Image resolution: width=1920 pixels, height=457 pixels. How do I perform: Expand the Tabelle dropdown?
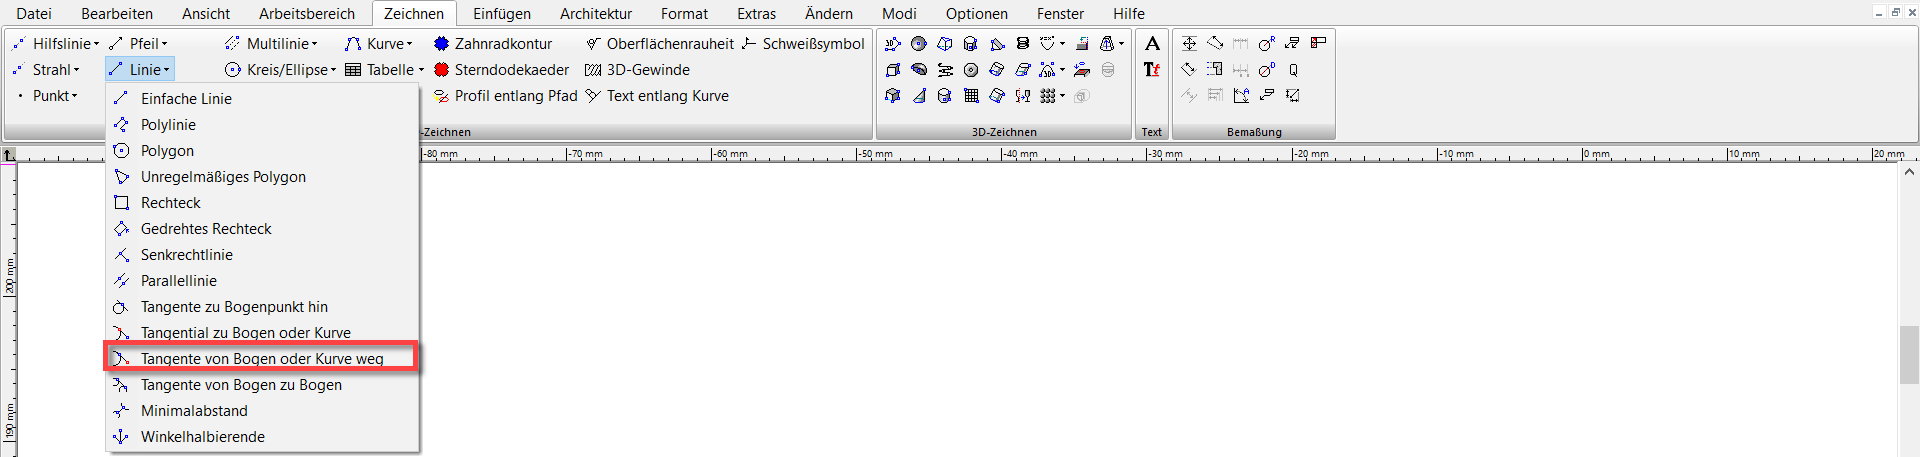coord(421,70)
